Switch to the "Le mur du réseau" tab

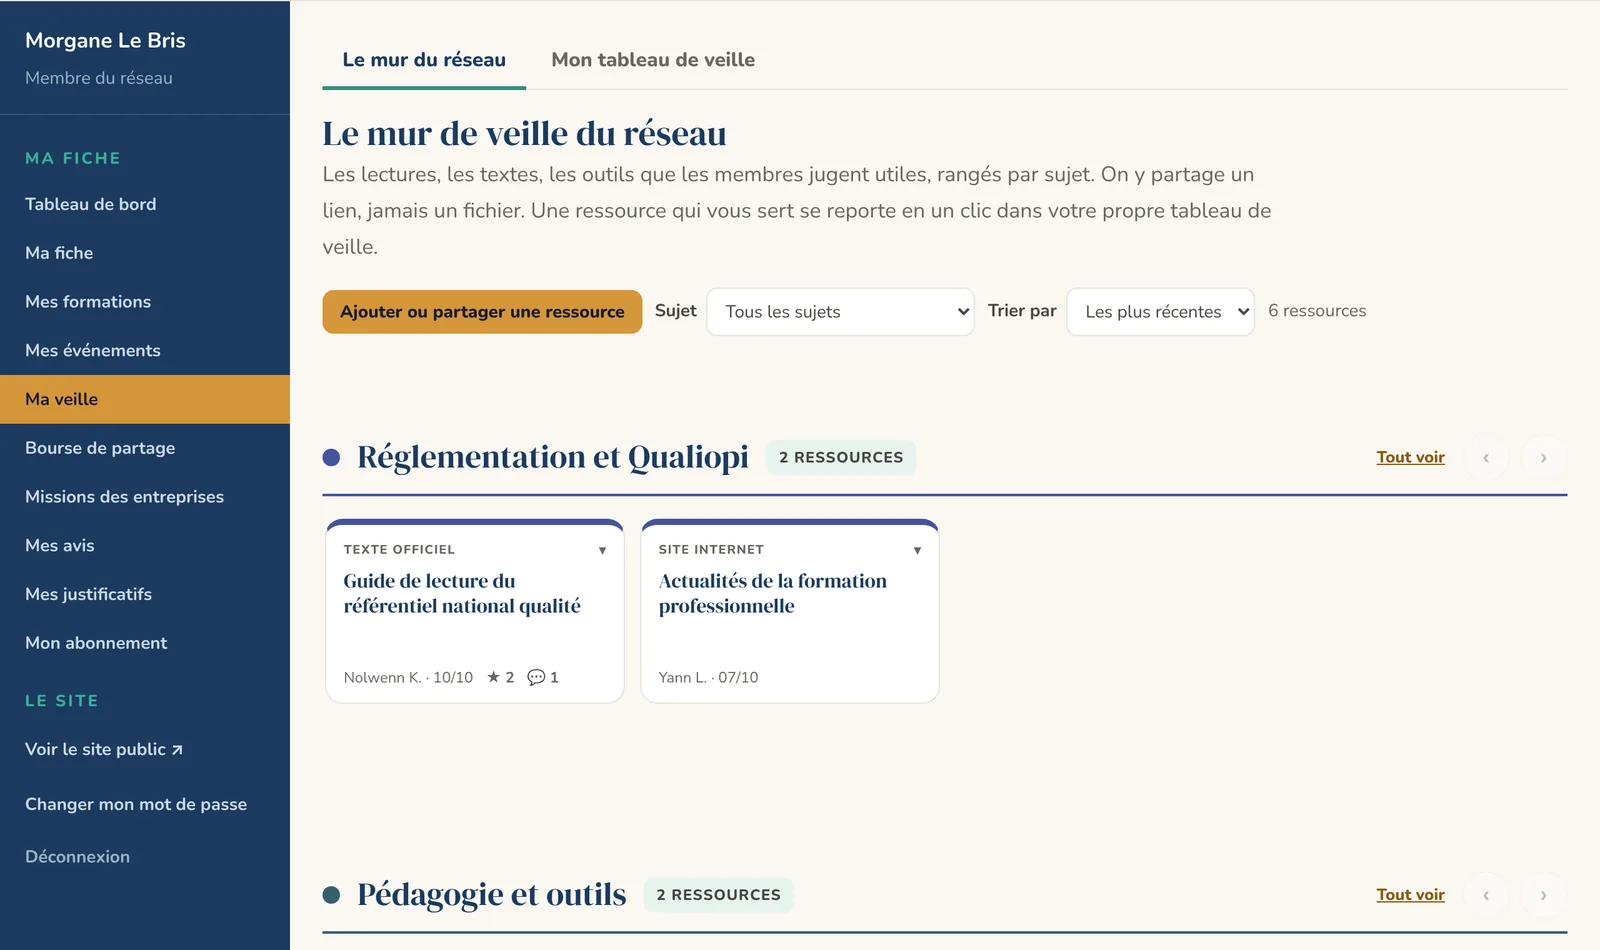pos(424,60)
